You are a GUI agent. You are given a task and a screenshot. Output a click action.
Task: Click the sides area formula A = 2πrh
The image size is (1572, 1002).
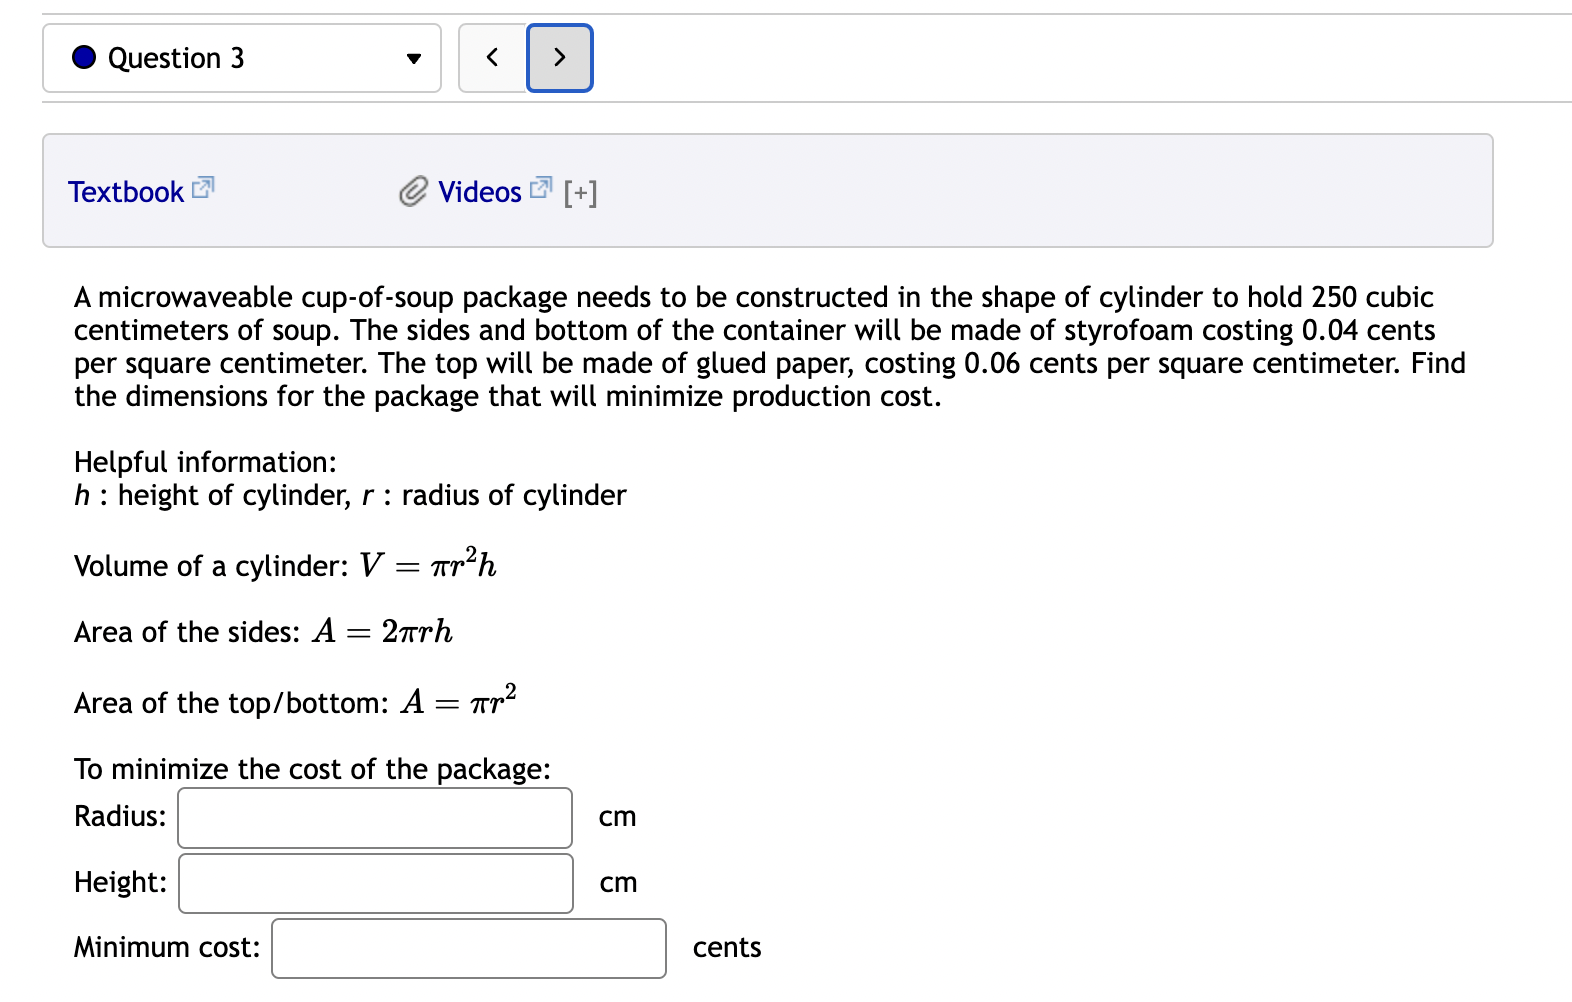coord(383,632)
